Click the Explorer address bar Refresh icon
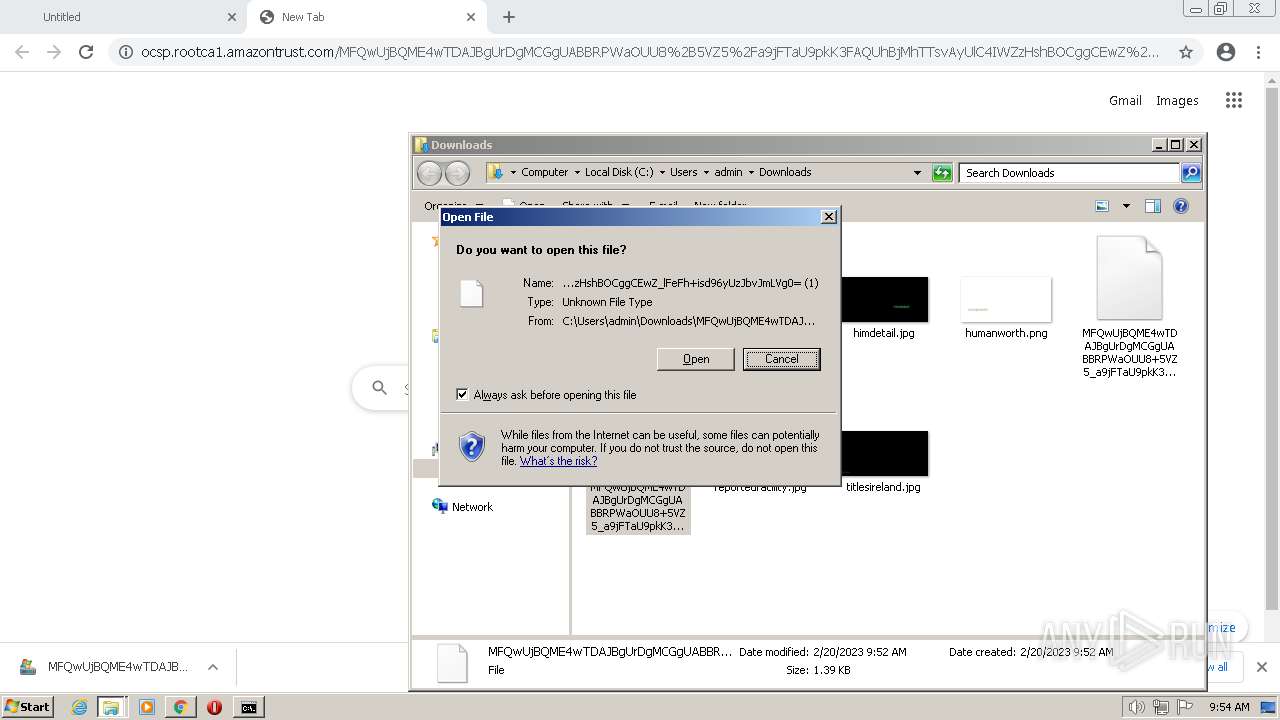 coord(942,173)
